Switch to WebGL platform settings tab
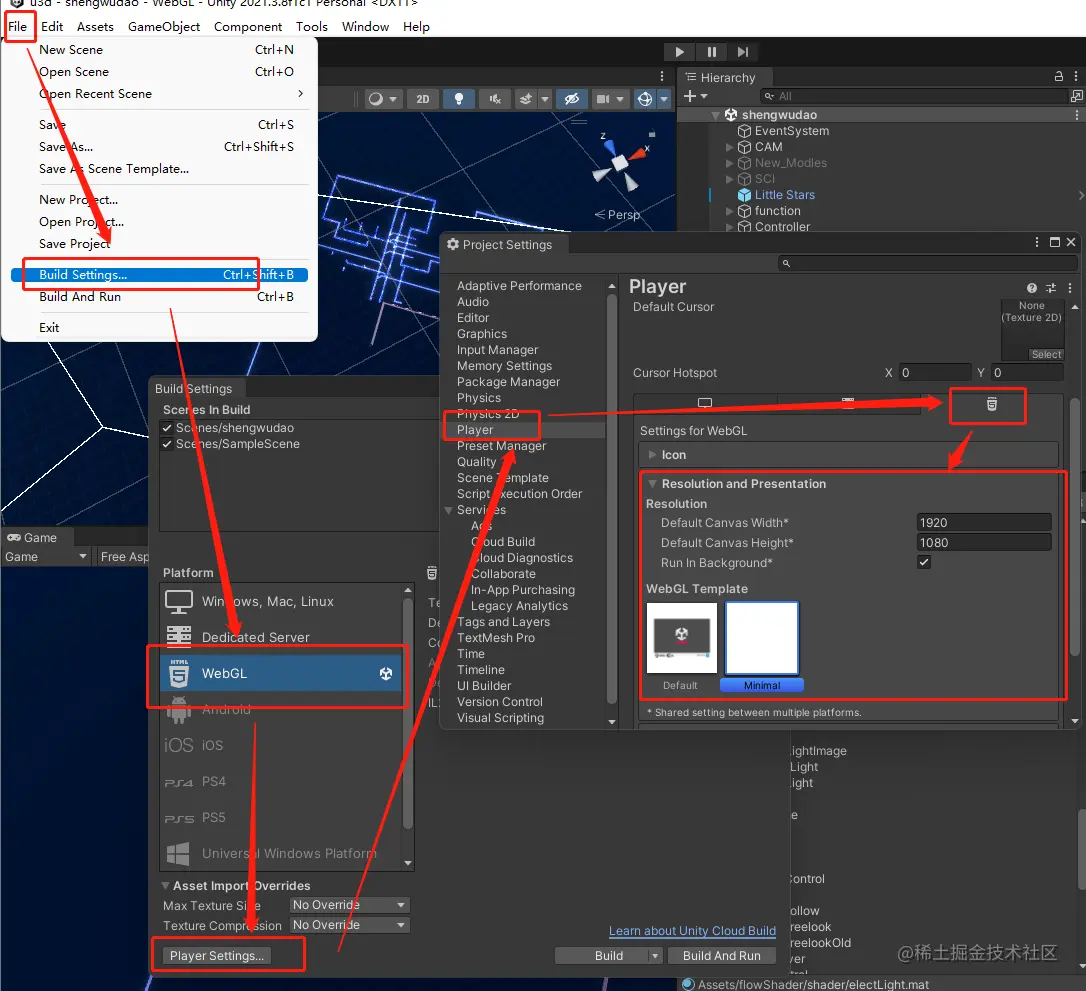 click(x=991, y=404)
